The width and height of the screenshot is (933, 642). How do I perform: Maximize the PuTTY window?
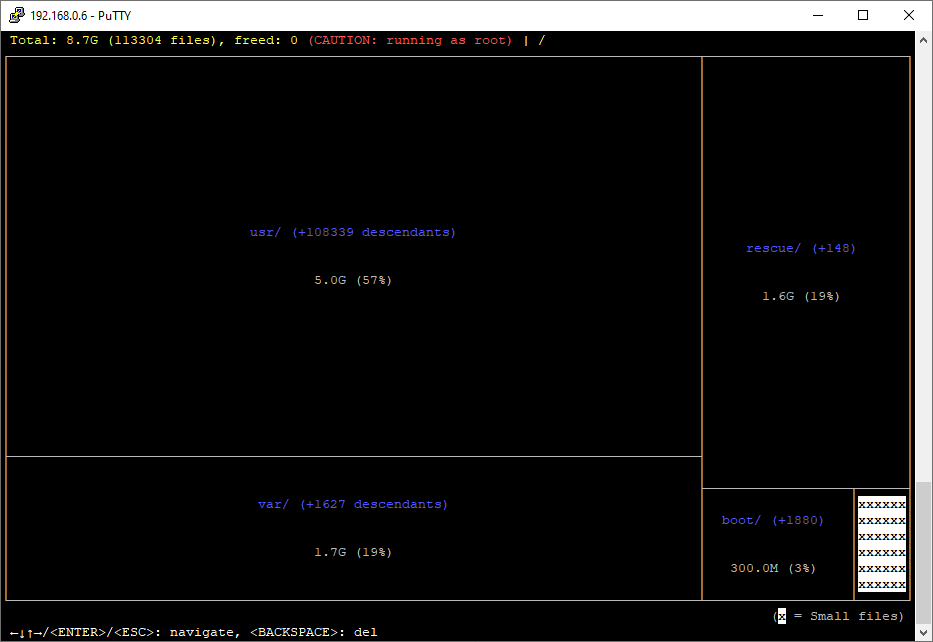pyautogui.click(x=863, y=15)
